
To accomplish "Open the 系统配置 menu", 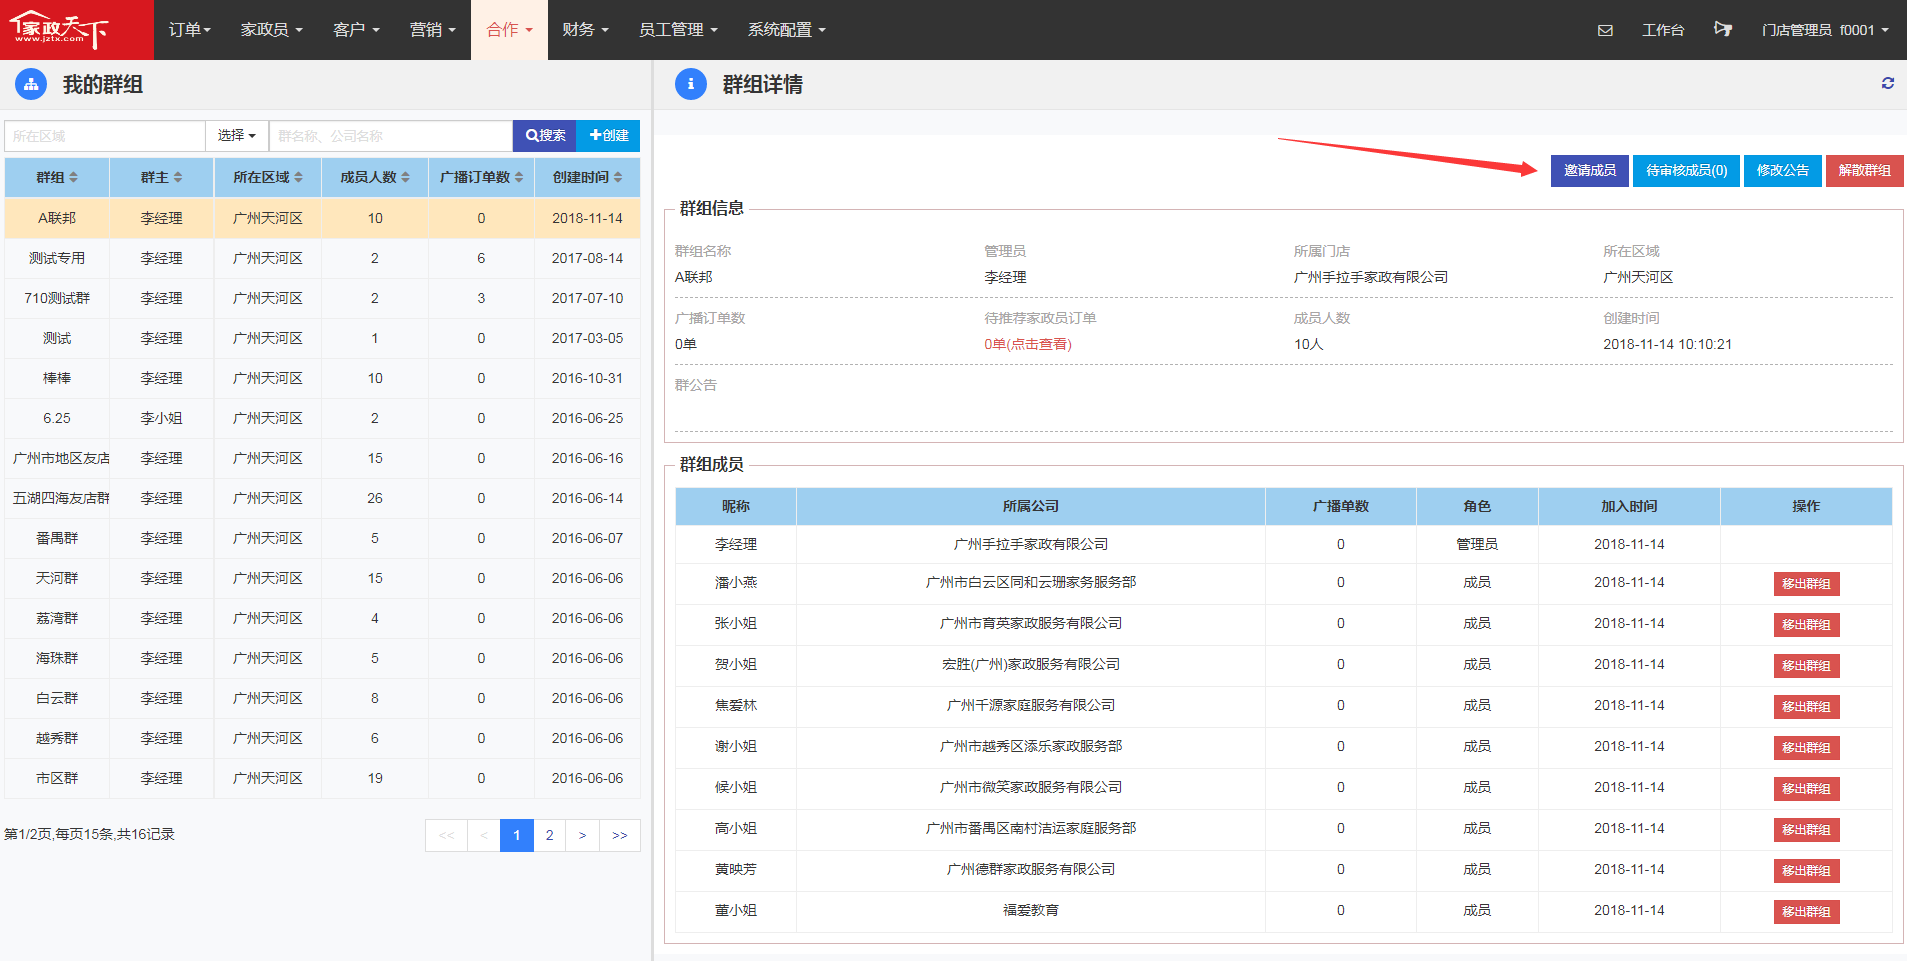I will coord(787,30).
